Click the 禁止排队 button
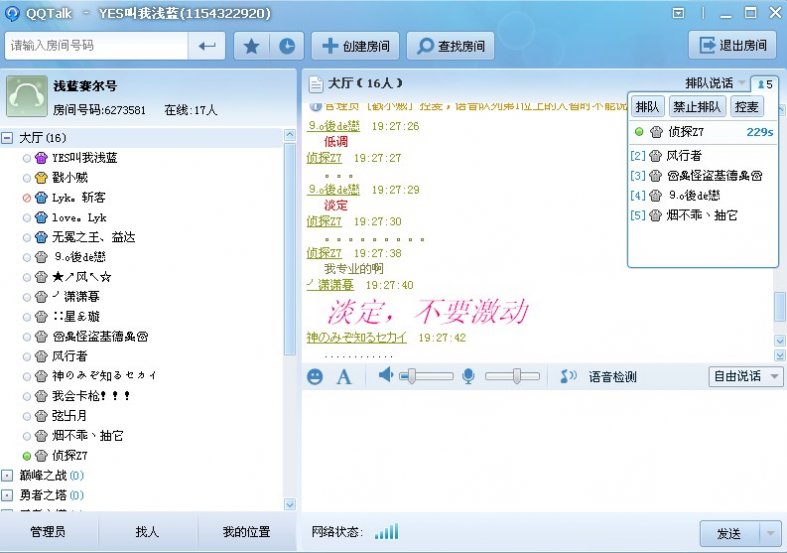 pos(697,107)
